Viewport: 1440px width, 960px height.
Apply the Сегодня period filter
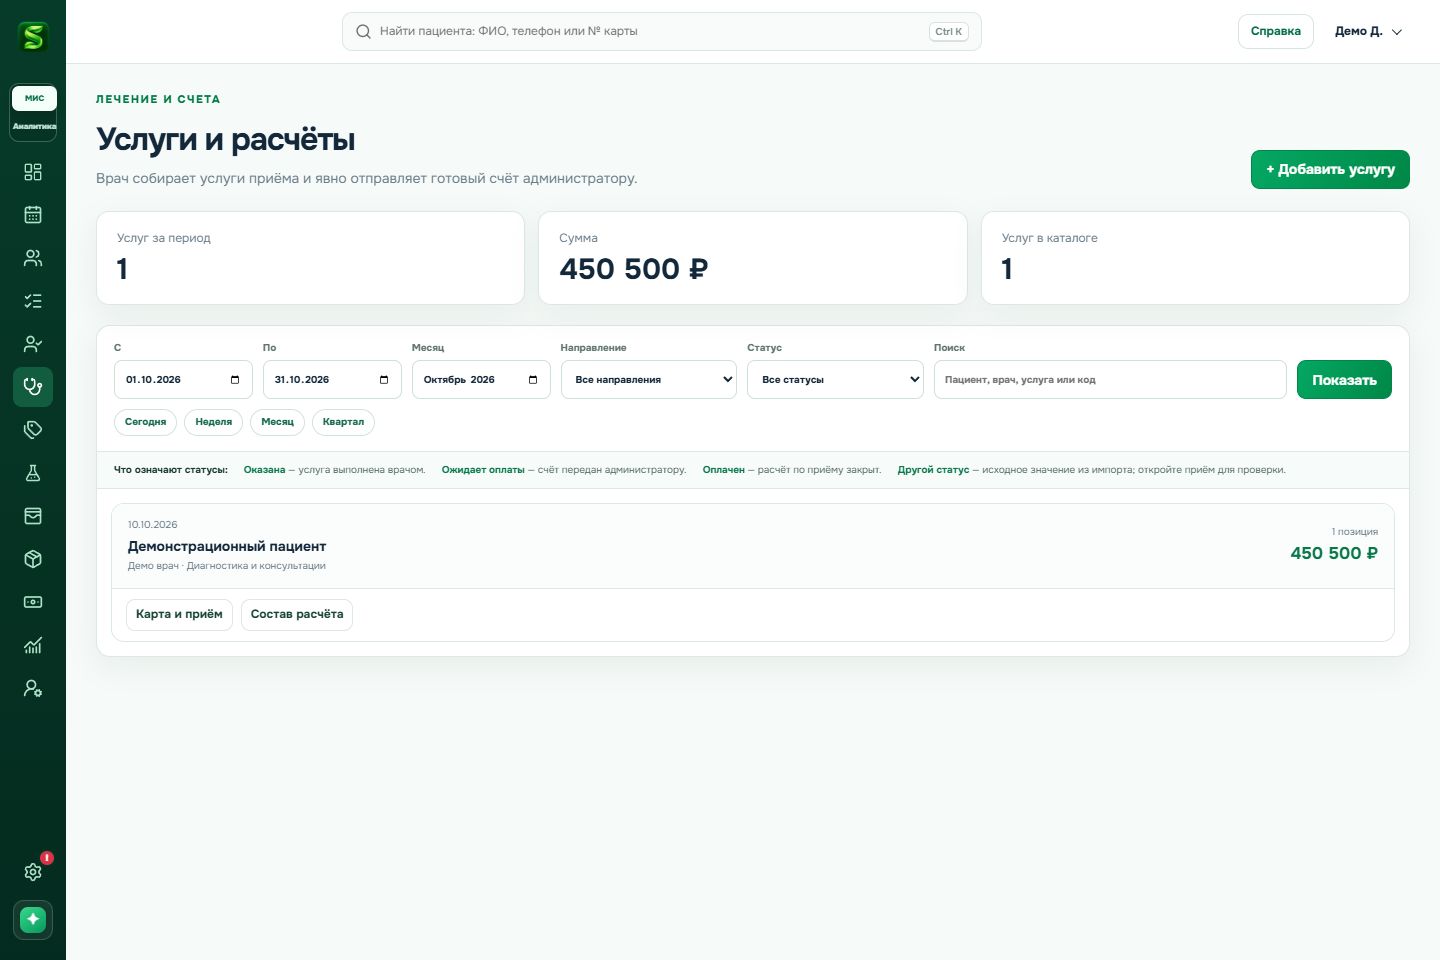click(145, 422)
